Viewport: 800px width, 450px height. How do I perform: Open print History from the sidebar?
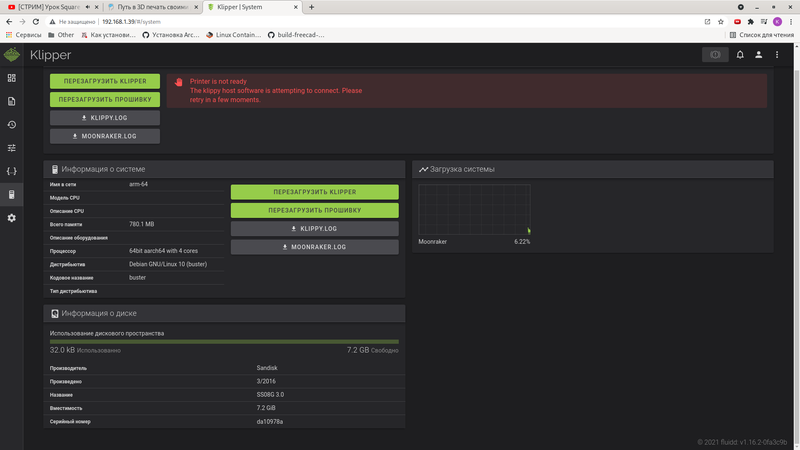coord(12,125)
